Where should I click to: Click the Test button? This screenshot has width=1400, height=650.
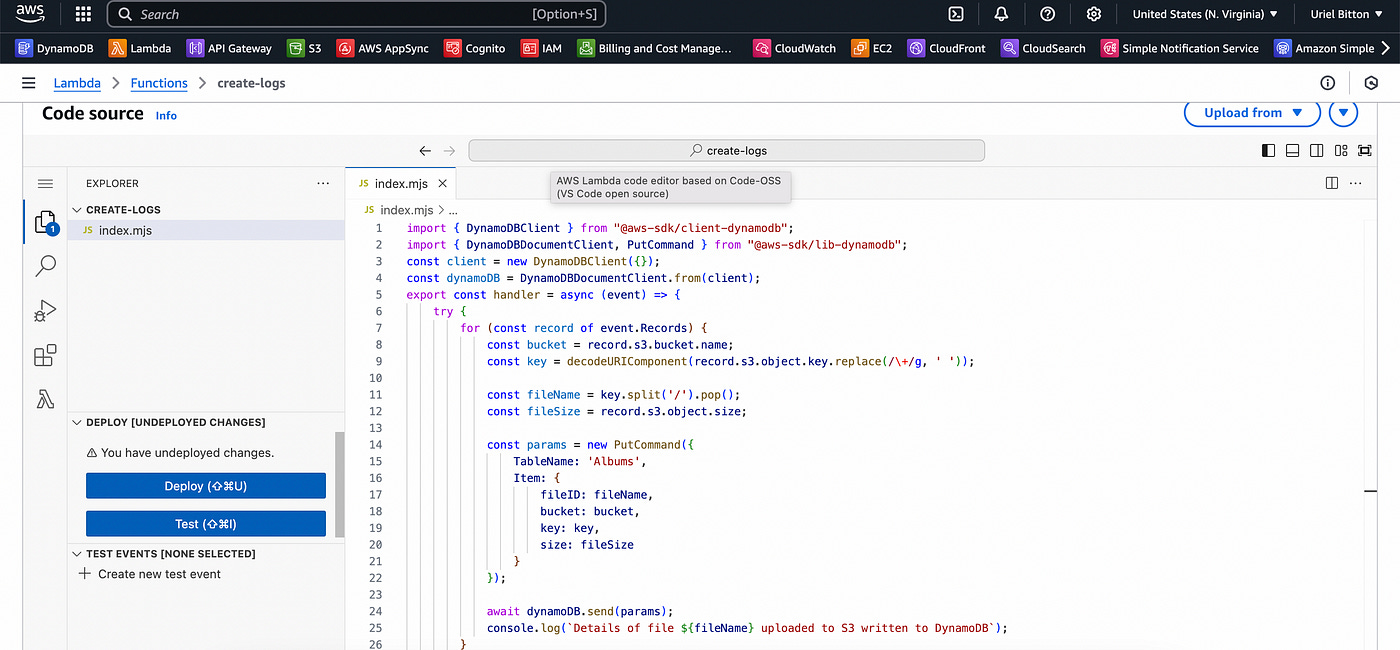[206, 524]
